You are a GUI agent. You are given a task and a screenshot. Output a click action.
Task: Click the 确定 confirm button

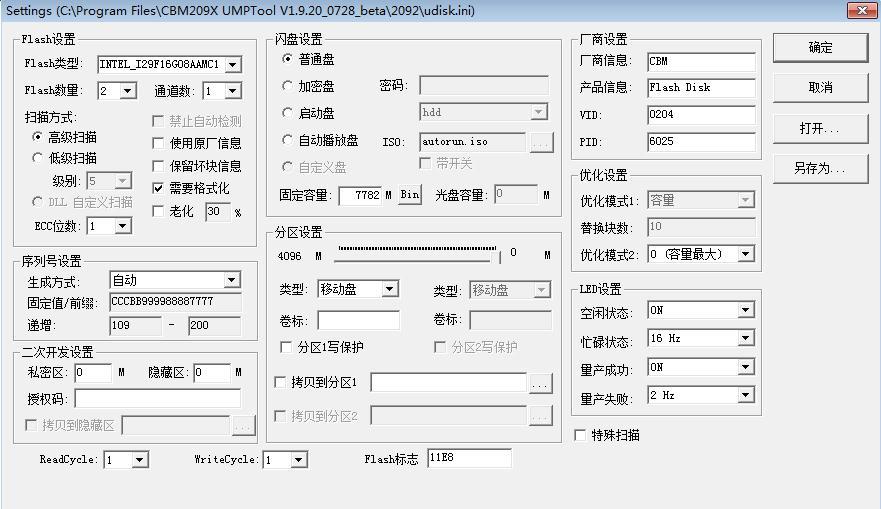[820, 48]
